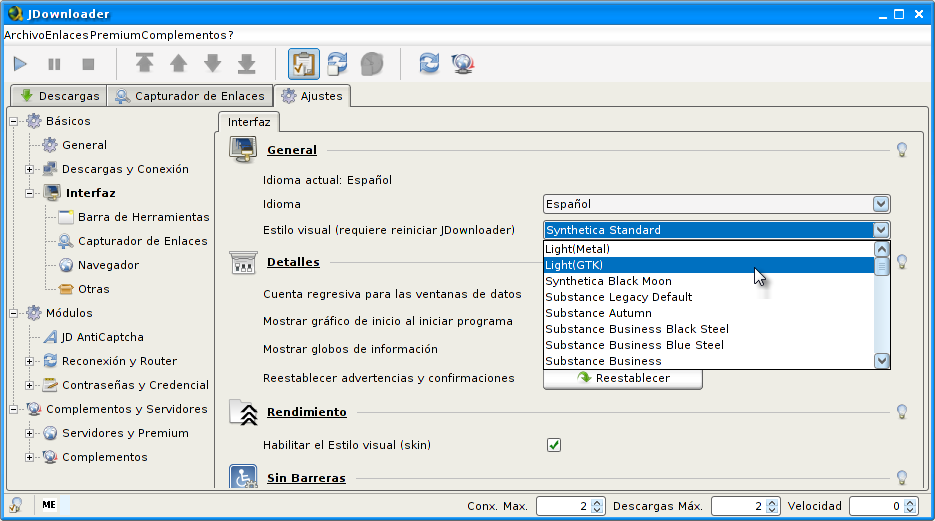Expand the Complementos tree node

click(x=29, y=457)
